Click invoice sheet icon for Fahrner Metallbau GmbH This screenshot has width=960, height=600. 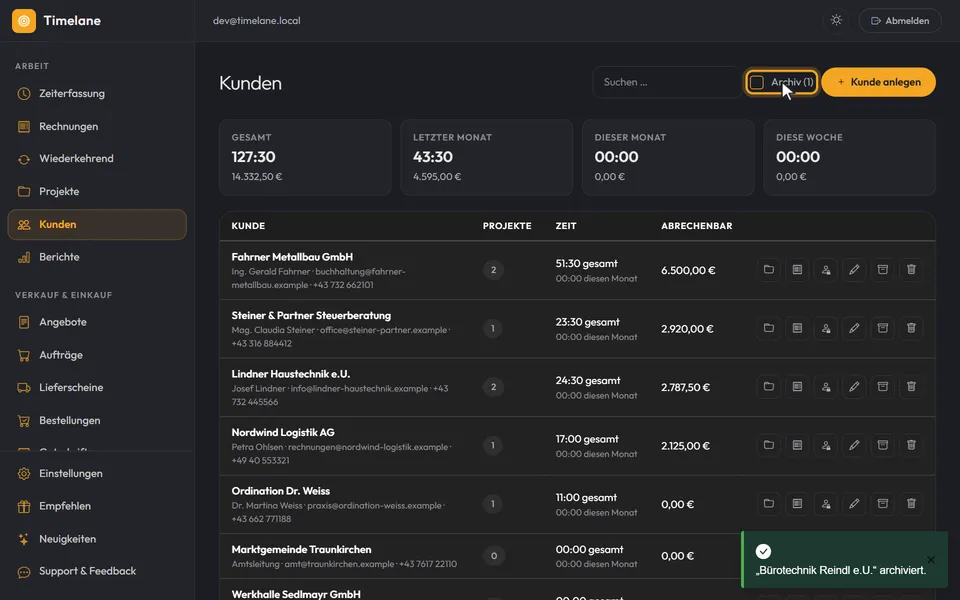(797, 269)
